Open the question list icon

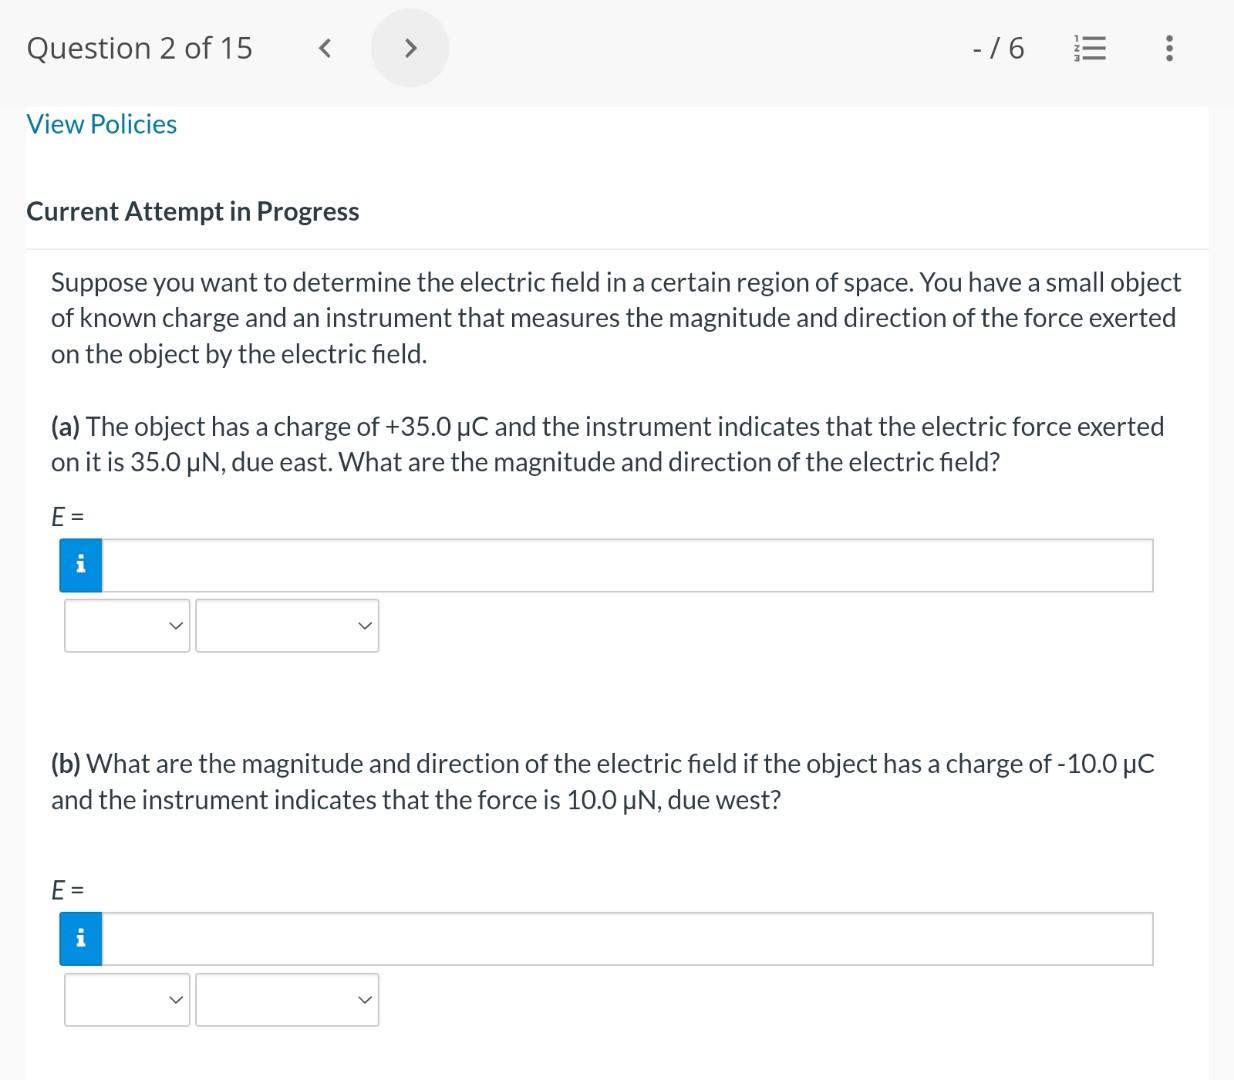[x=1090, y=48]
